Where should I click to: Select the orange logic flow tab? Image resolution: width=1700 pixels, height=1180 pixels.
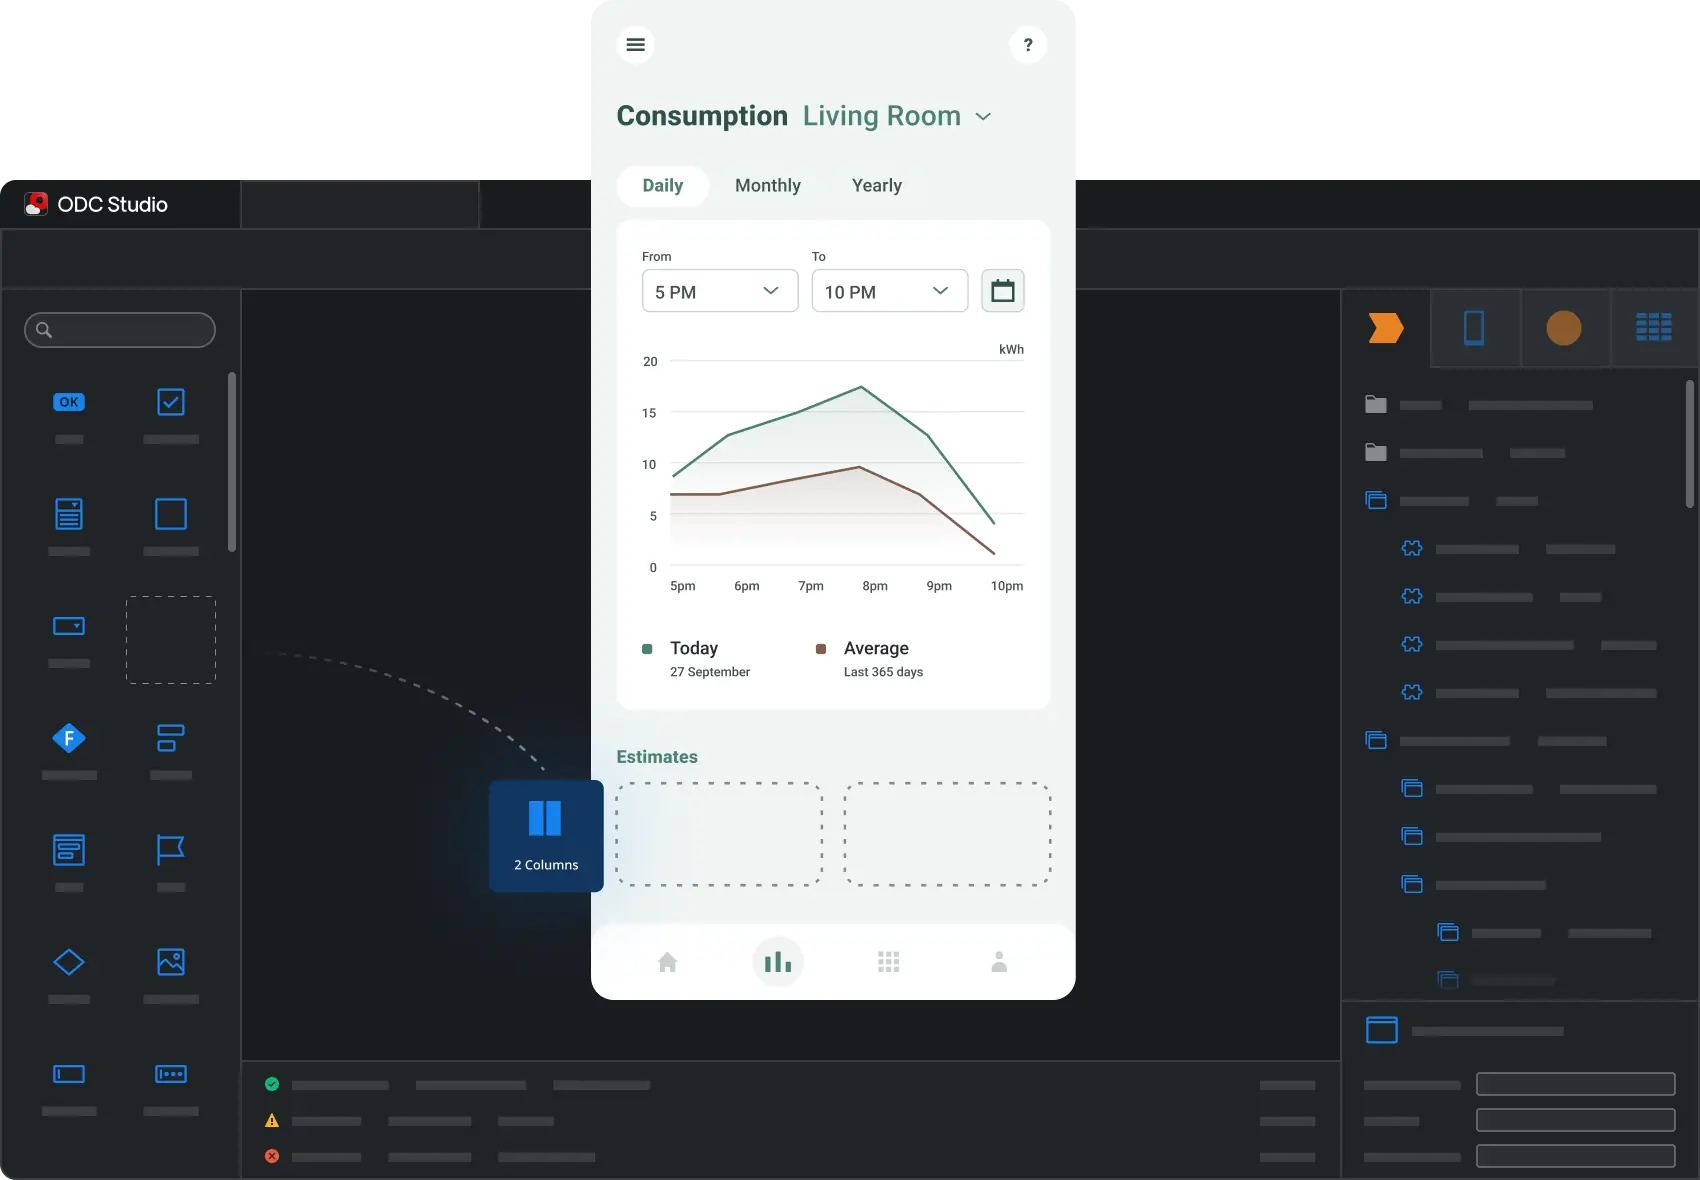point(1385,328)
